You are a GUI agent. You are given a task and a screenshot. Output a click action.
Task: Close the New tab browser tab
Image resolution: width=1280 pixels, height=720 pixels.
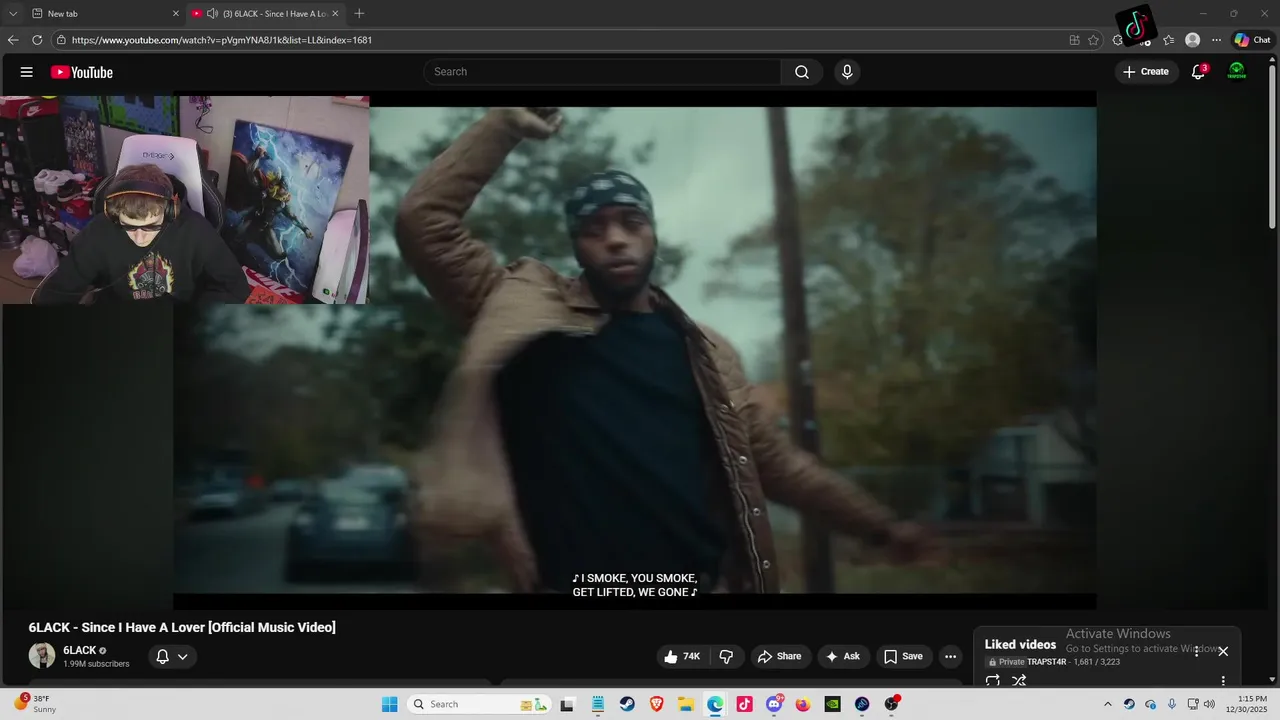(x=176, y=14)
